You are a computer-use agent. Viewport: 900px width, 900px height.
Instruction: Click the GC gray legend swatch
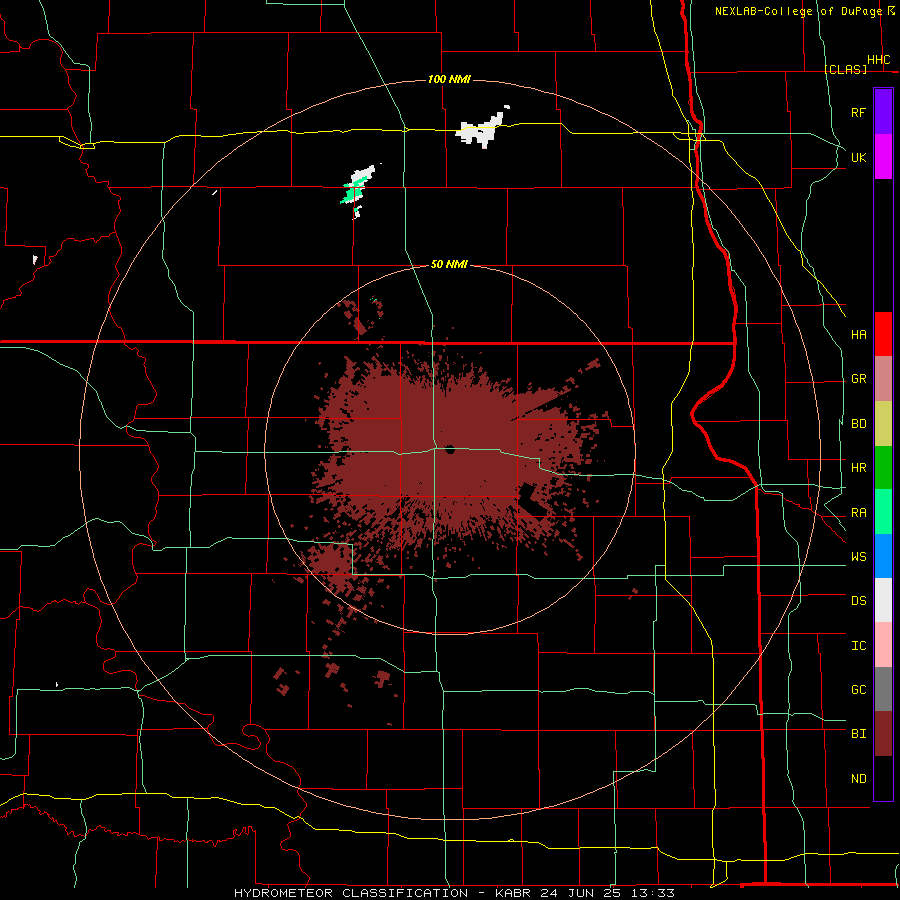[883, 689]
